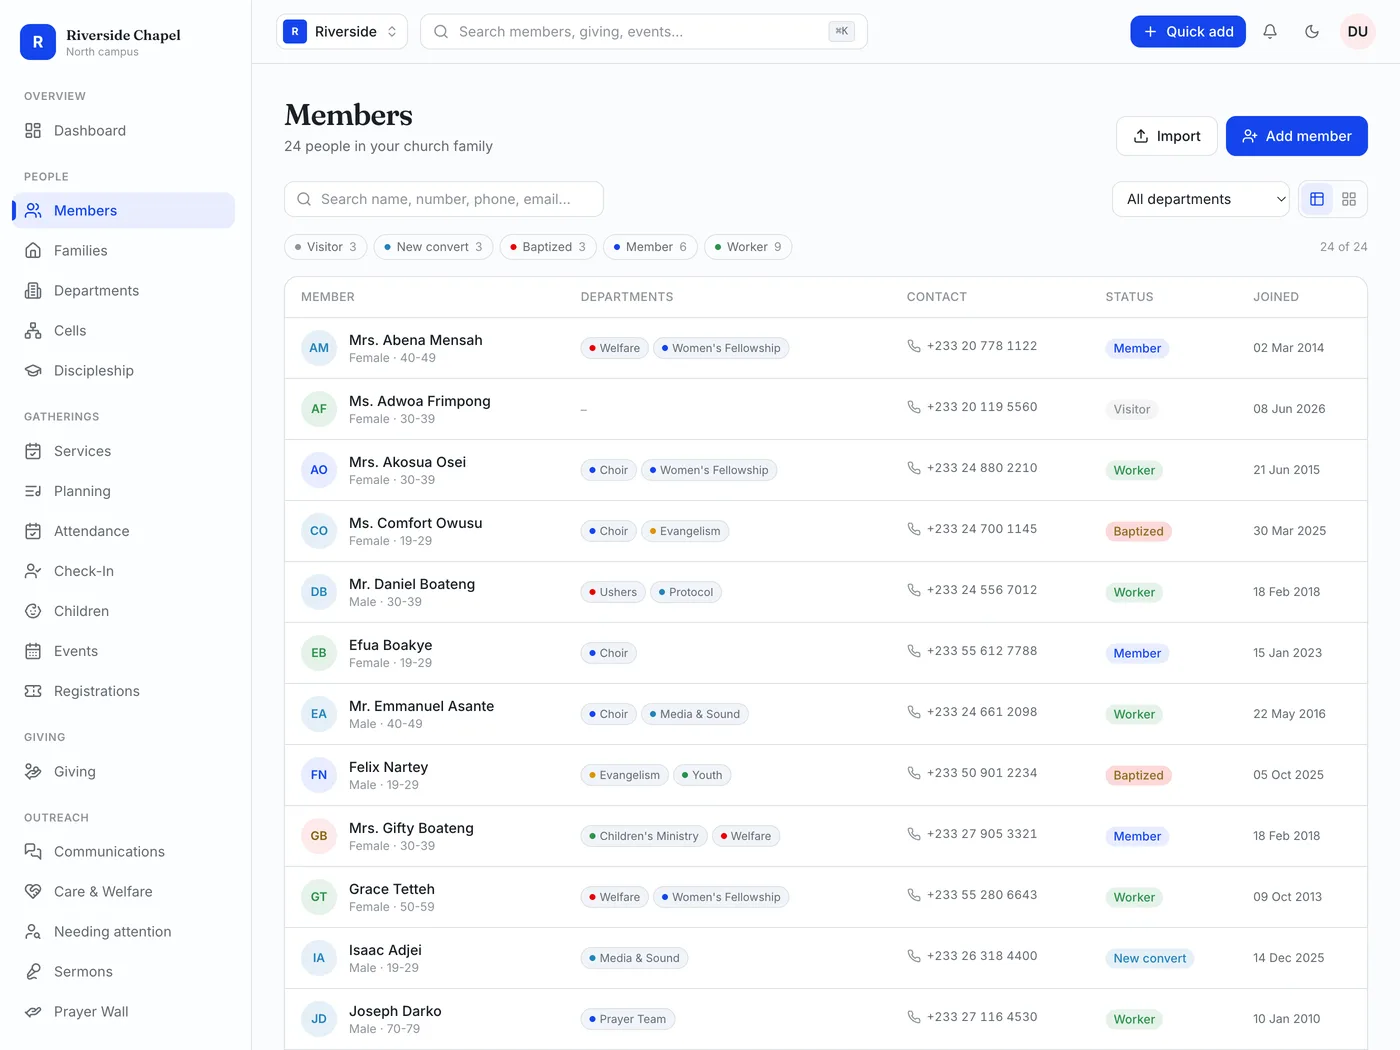
Task: Focus the member name search field
Action: (x=444, y=199)
